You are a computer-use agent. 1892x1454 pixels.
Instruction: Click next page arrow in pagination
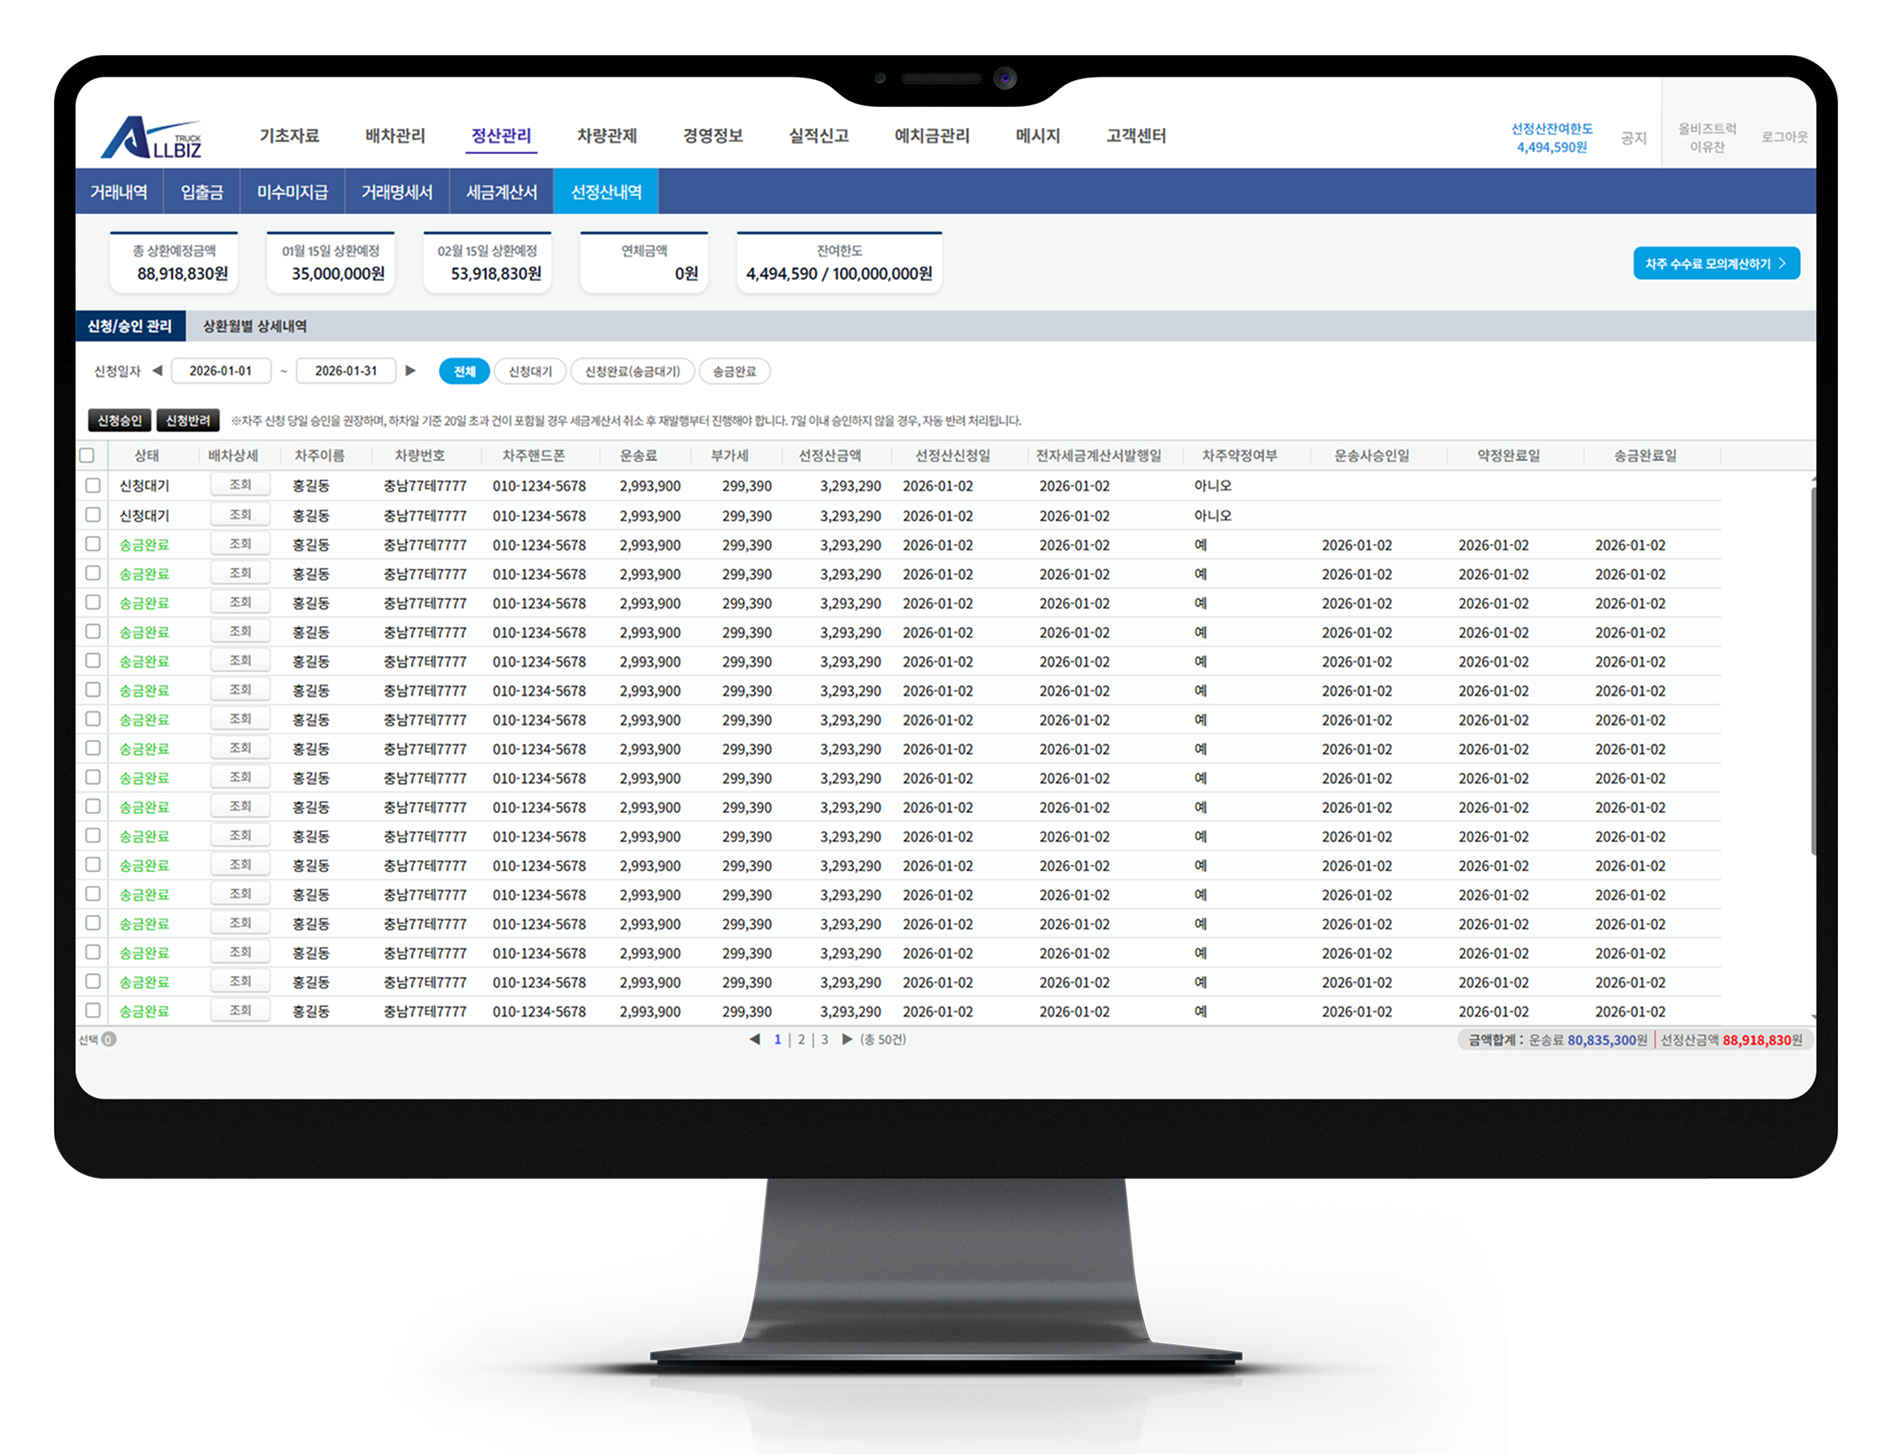pos(847,1040)
